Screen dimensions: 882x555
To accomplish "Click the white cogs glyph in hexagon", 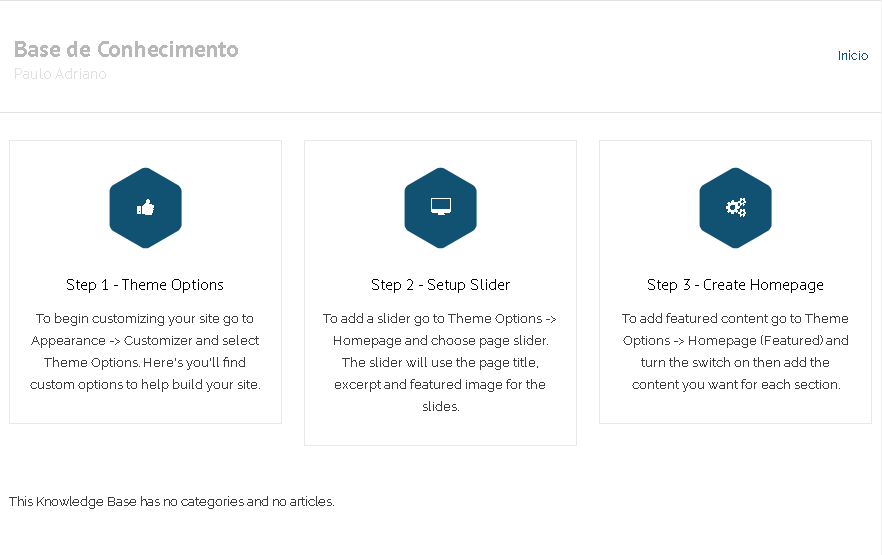I will (736, 207).
